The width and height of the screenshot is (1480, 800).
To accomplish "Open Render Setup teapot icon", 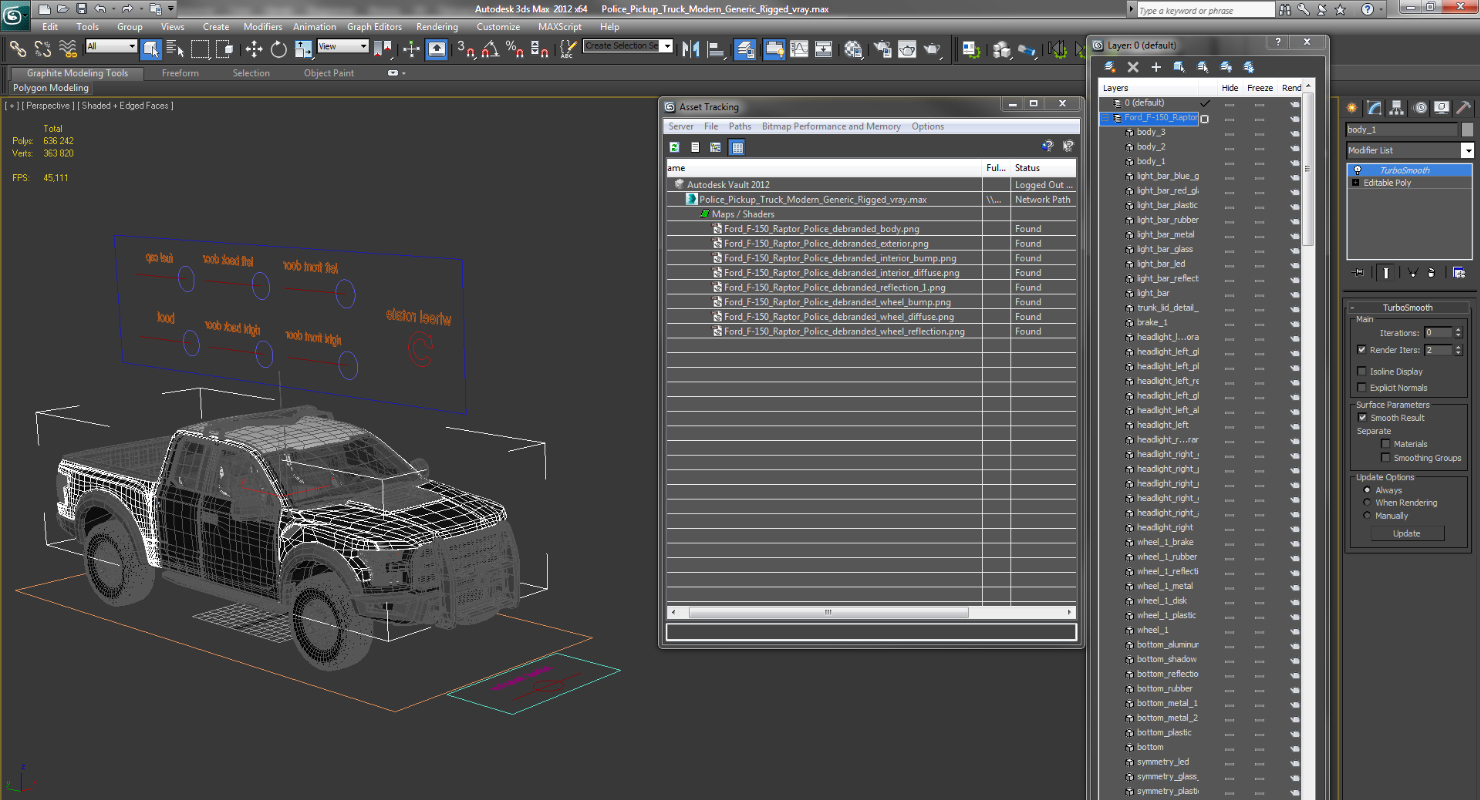I will pos(882,48).
